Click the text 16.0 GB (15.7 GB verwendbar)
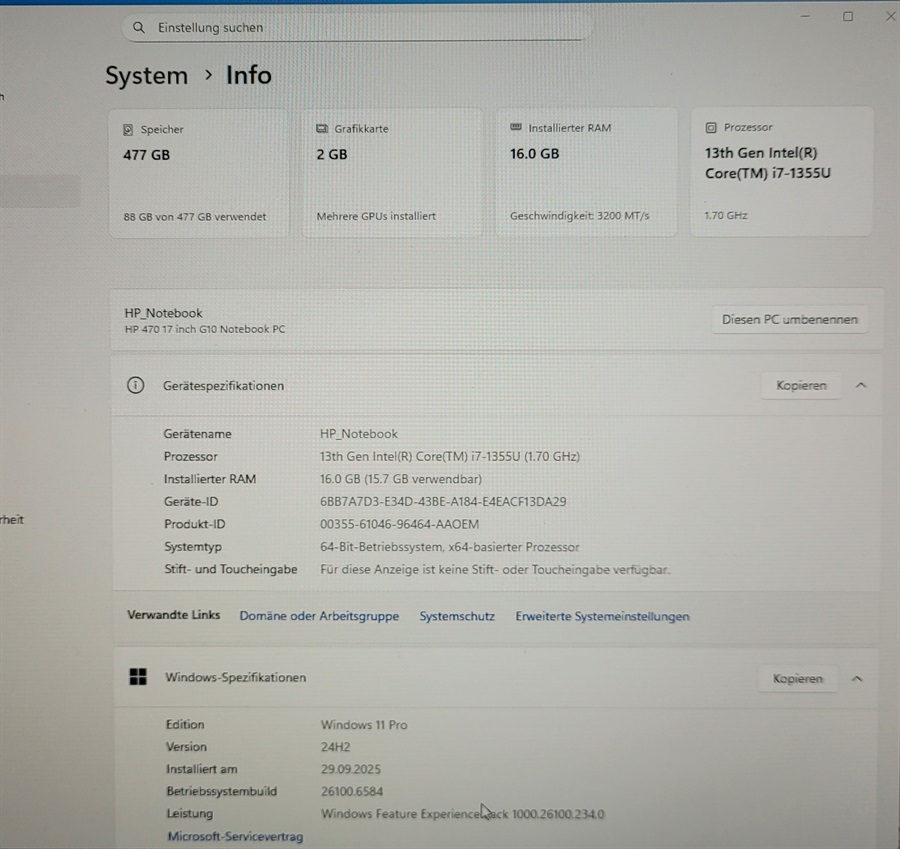Screen dimensions: 900x849 [x=401, y=479]
